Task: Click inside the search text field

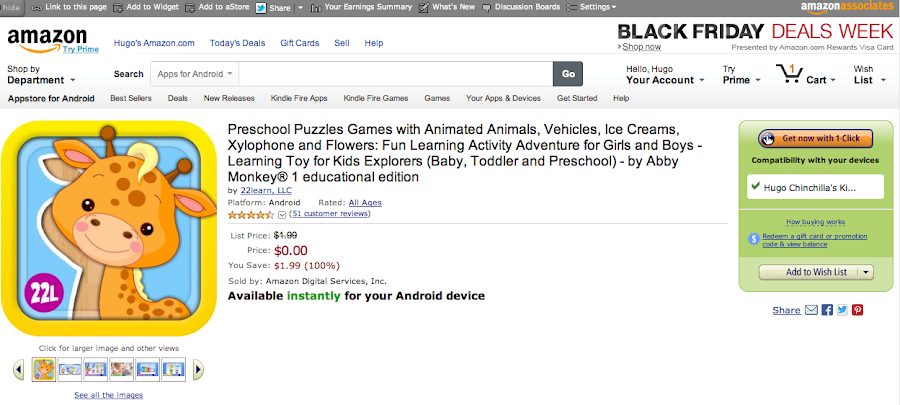Action: [396, 74]
